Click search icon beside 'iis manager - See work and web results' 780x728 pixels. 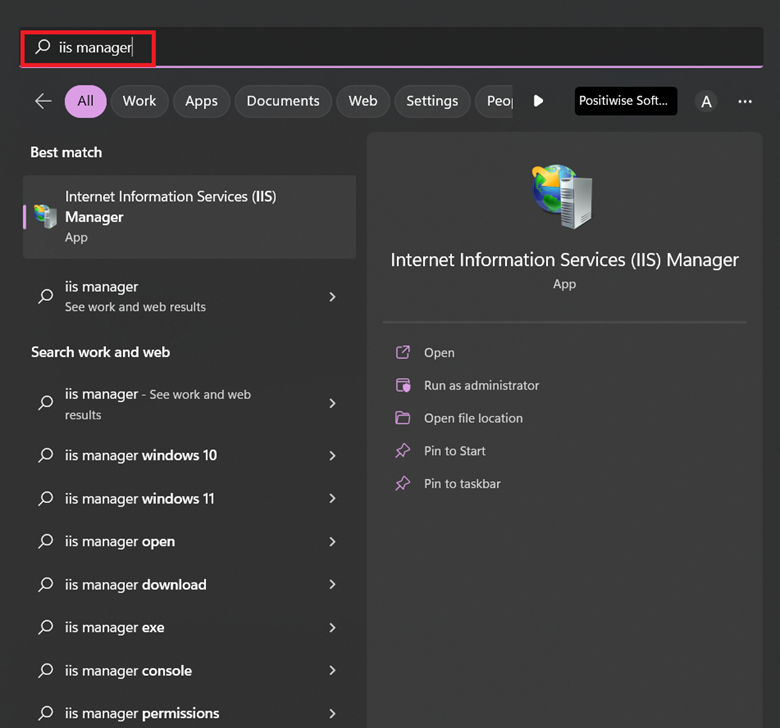46,403
